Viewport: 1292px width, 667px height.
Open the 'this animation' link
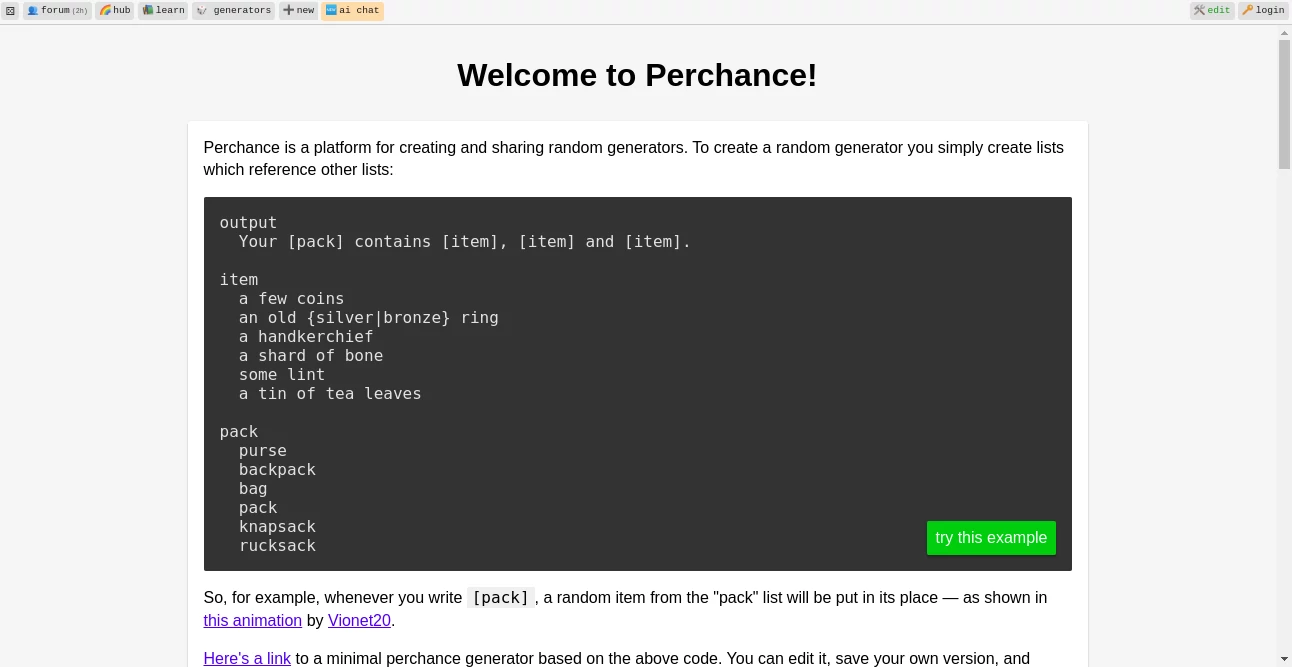pos(253,620)
